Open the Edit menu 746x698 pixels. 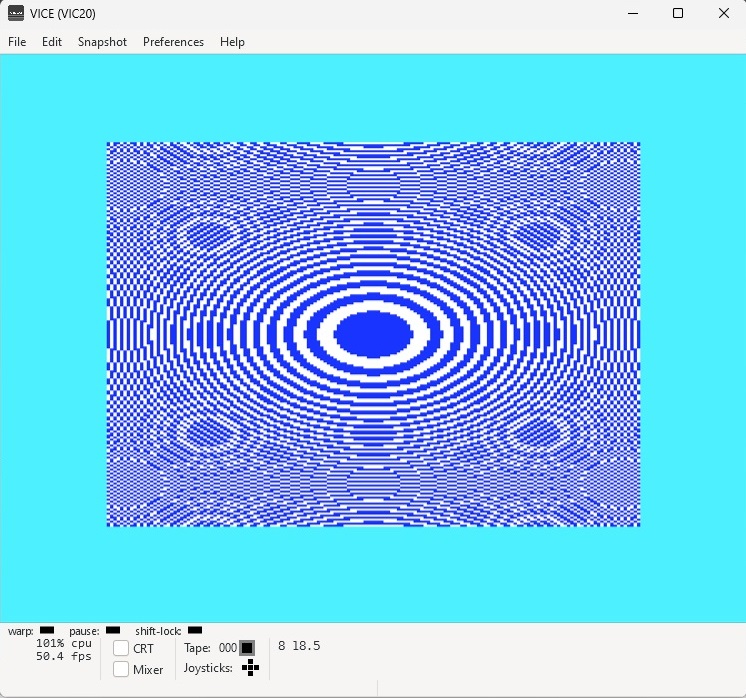pyautogui.click(x=51, y=42)
